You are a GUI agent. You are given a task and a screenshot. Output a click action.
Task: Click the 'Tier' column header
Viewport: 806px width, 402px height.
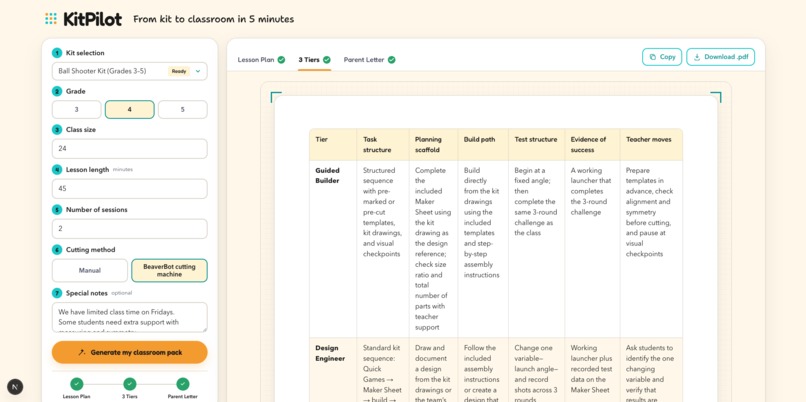[333, 144]
